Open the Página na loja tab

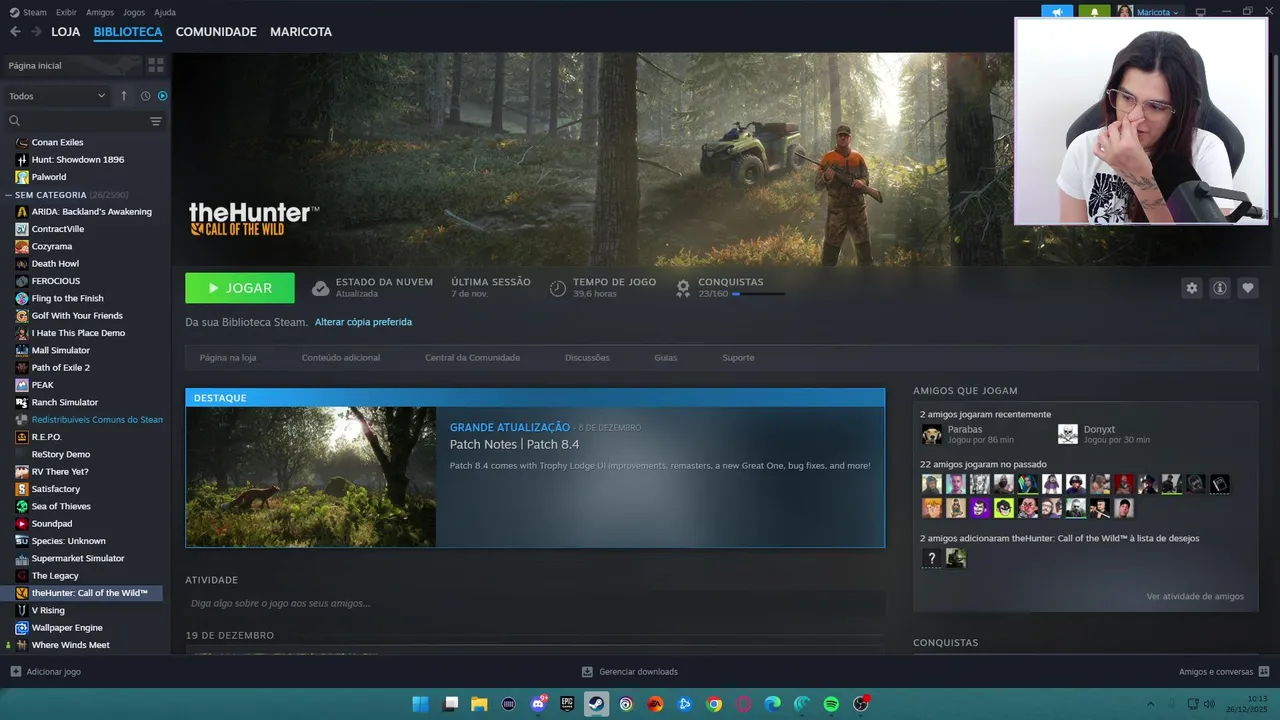[228, 357]
